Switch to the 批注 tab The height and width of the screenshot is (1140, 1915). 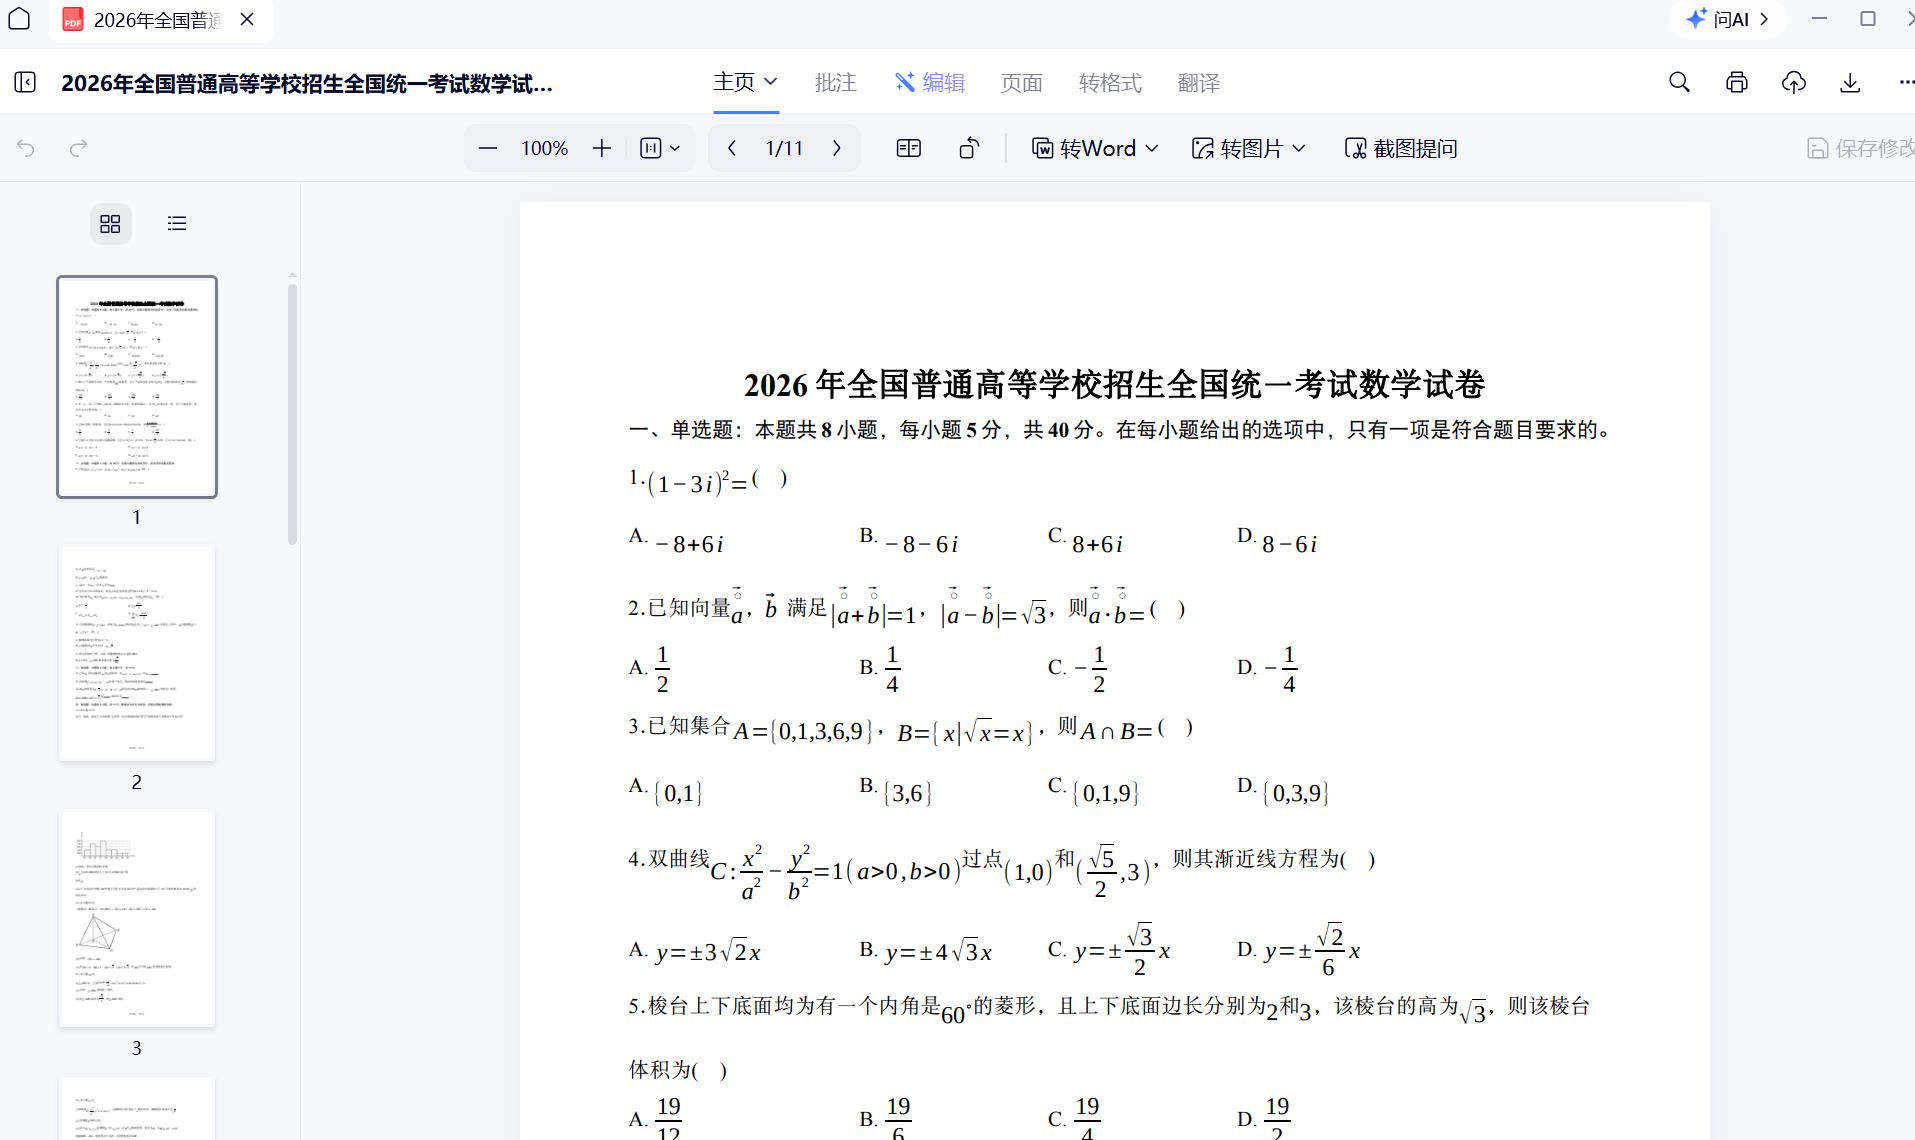coord(836,82)
